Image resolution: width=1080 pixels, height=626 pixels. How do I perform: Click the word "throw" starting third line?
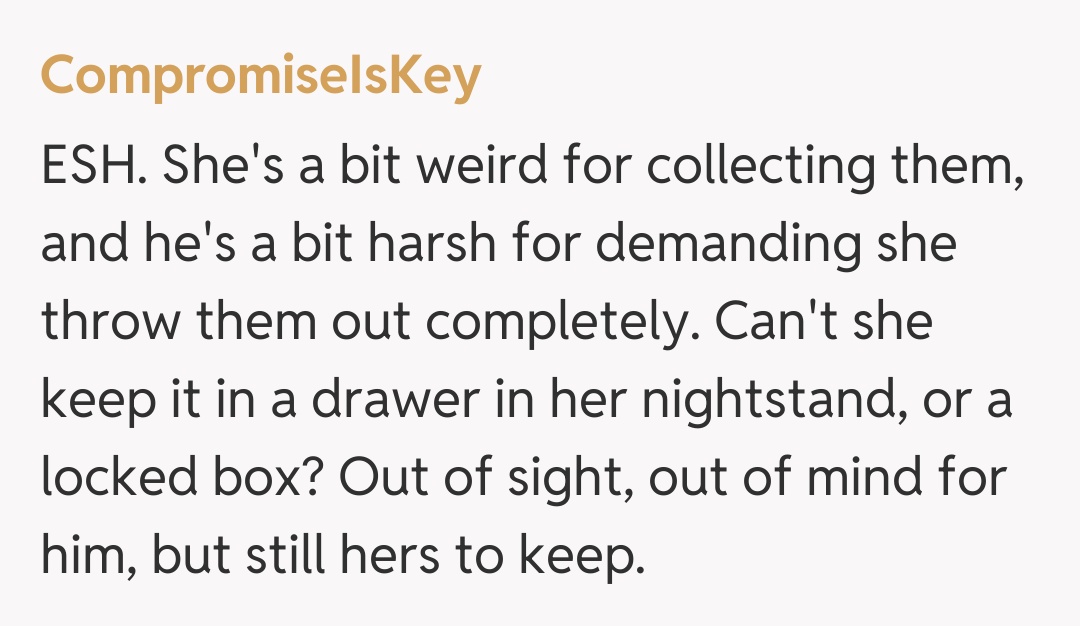108,323
